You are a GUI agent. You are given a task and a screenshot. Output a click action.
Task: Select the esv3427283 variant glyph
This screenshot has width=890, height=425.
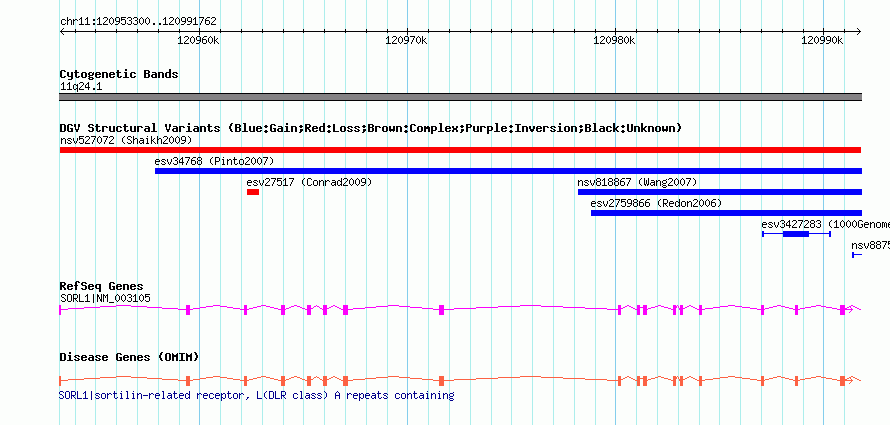tap(796, 234)
